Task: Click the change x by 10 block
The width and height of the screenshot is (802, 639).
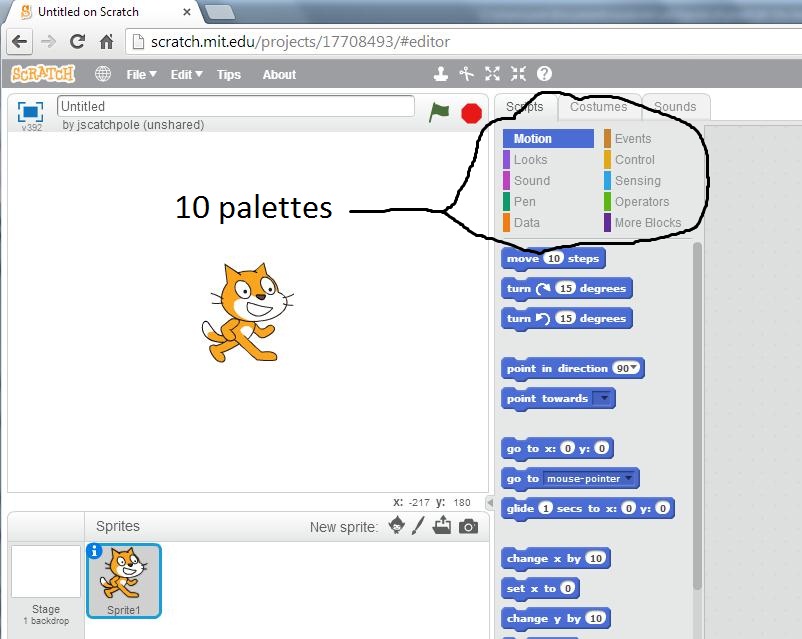Action: (x=556, y=559)
